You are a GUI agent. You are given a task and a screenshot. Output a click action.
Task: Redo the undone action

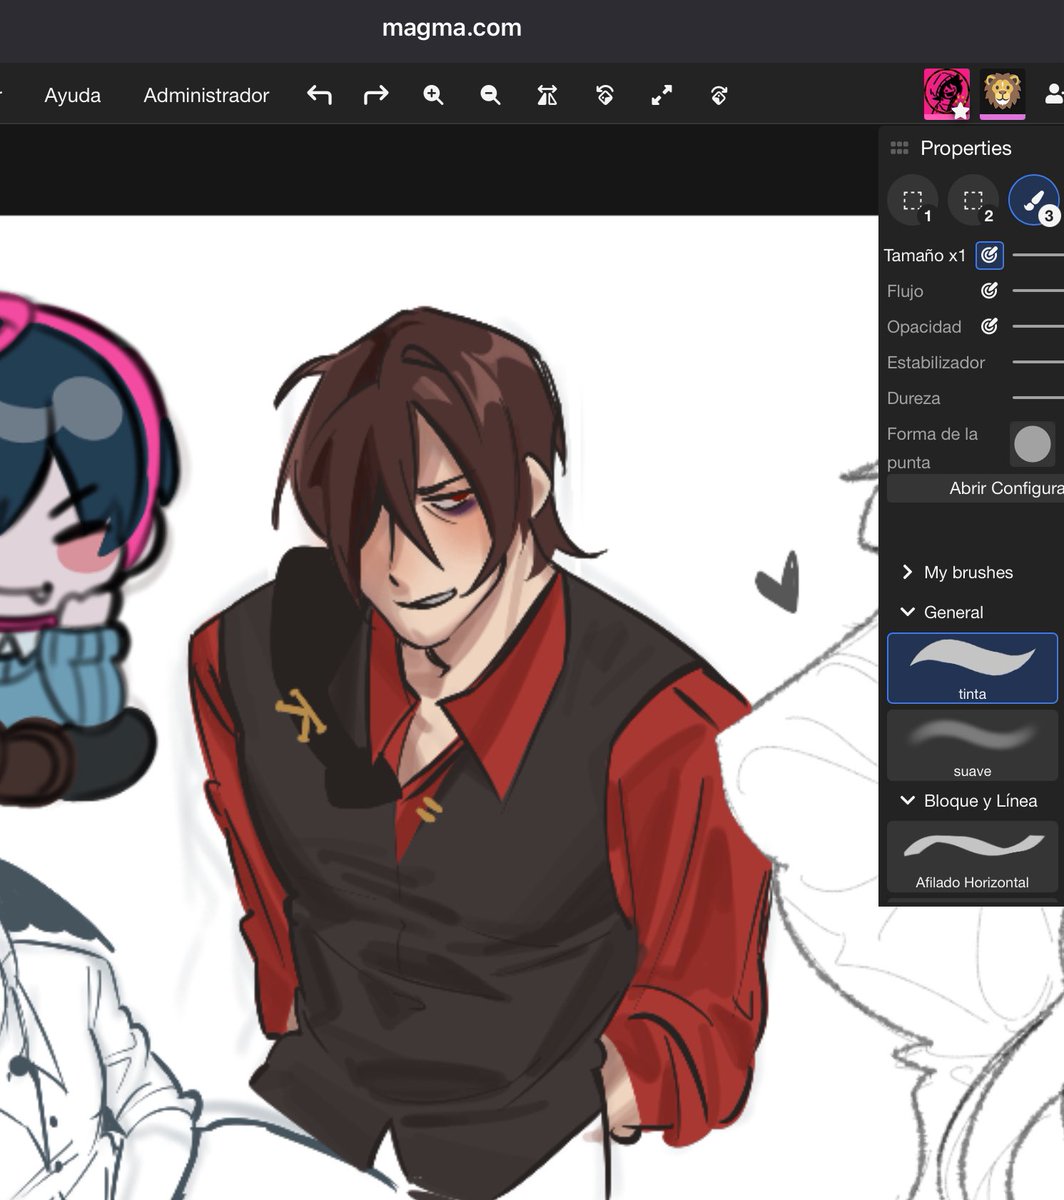[x=376, y=95]
